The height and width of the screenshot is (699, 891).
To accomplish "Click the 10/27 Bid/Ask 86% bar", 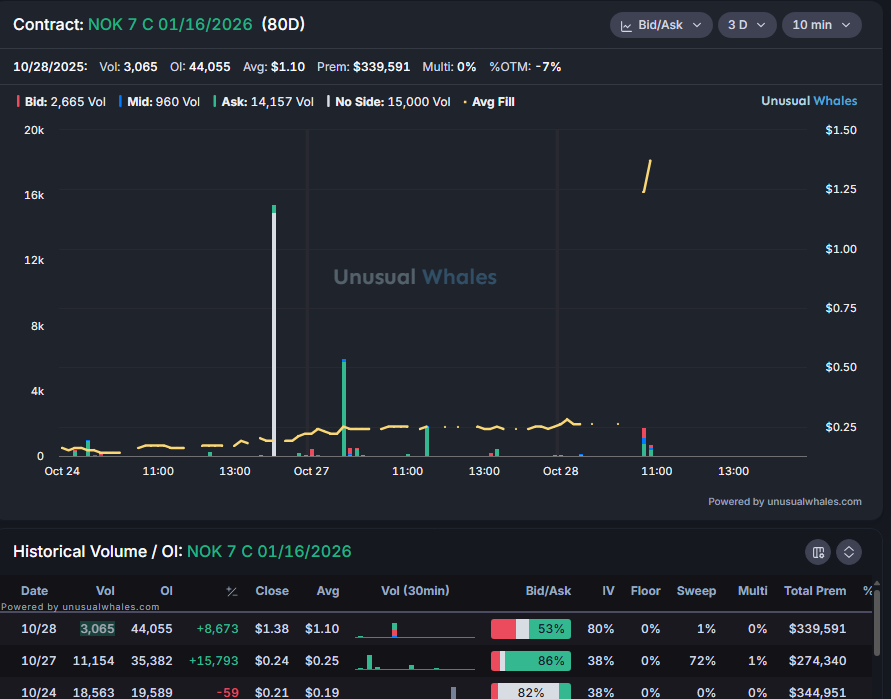I will tap(530, 661).
